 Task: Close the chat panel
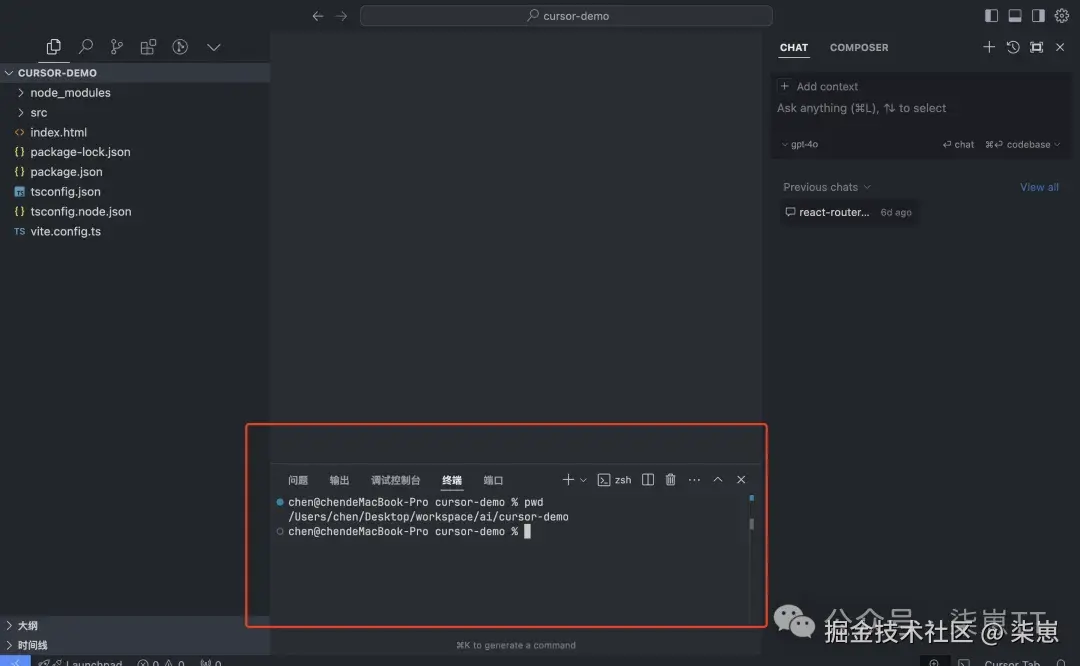pyautogui.click(x=1060, y=47)
